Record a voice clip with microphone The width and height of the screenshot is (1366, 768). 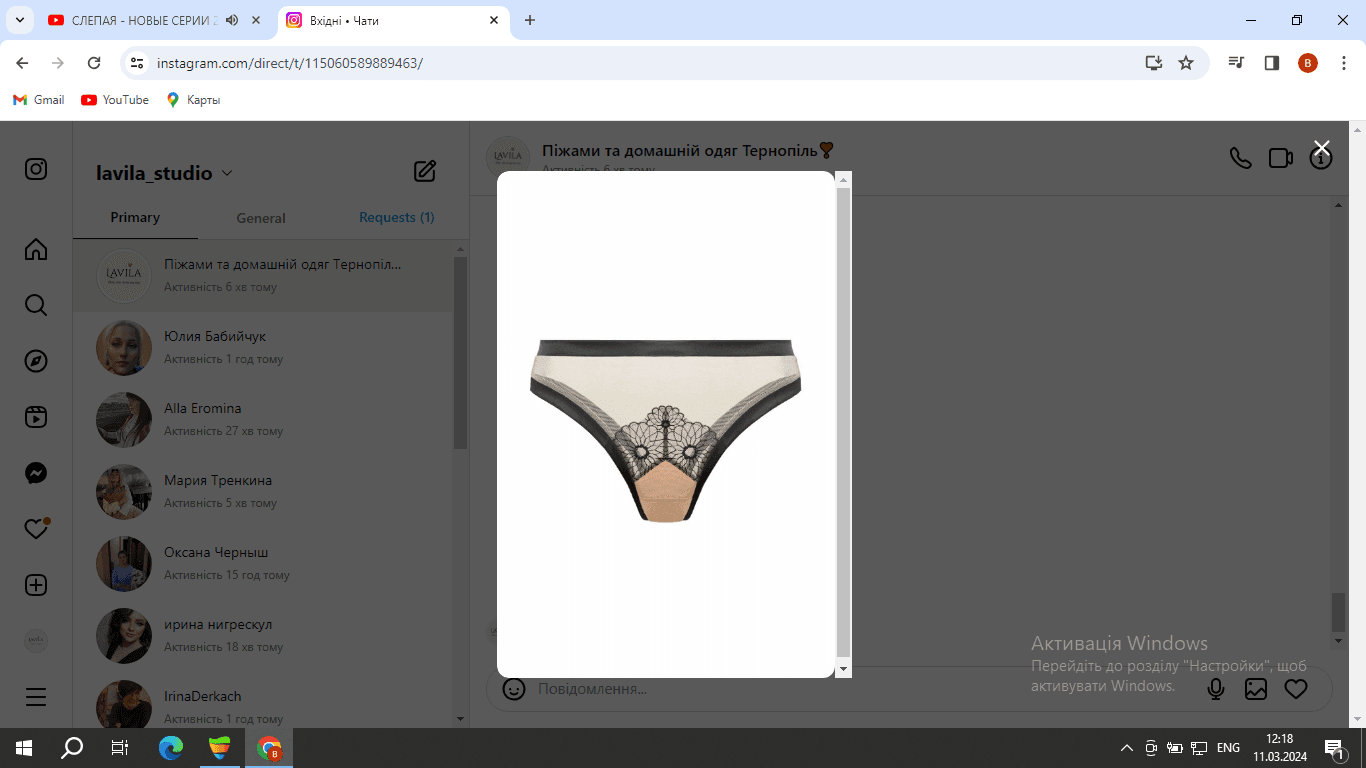tap(1216, 689)
